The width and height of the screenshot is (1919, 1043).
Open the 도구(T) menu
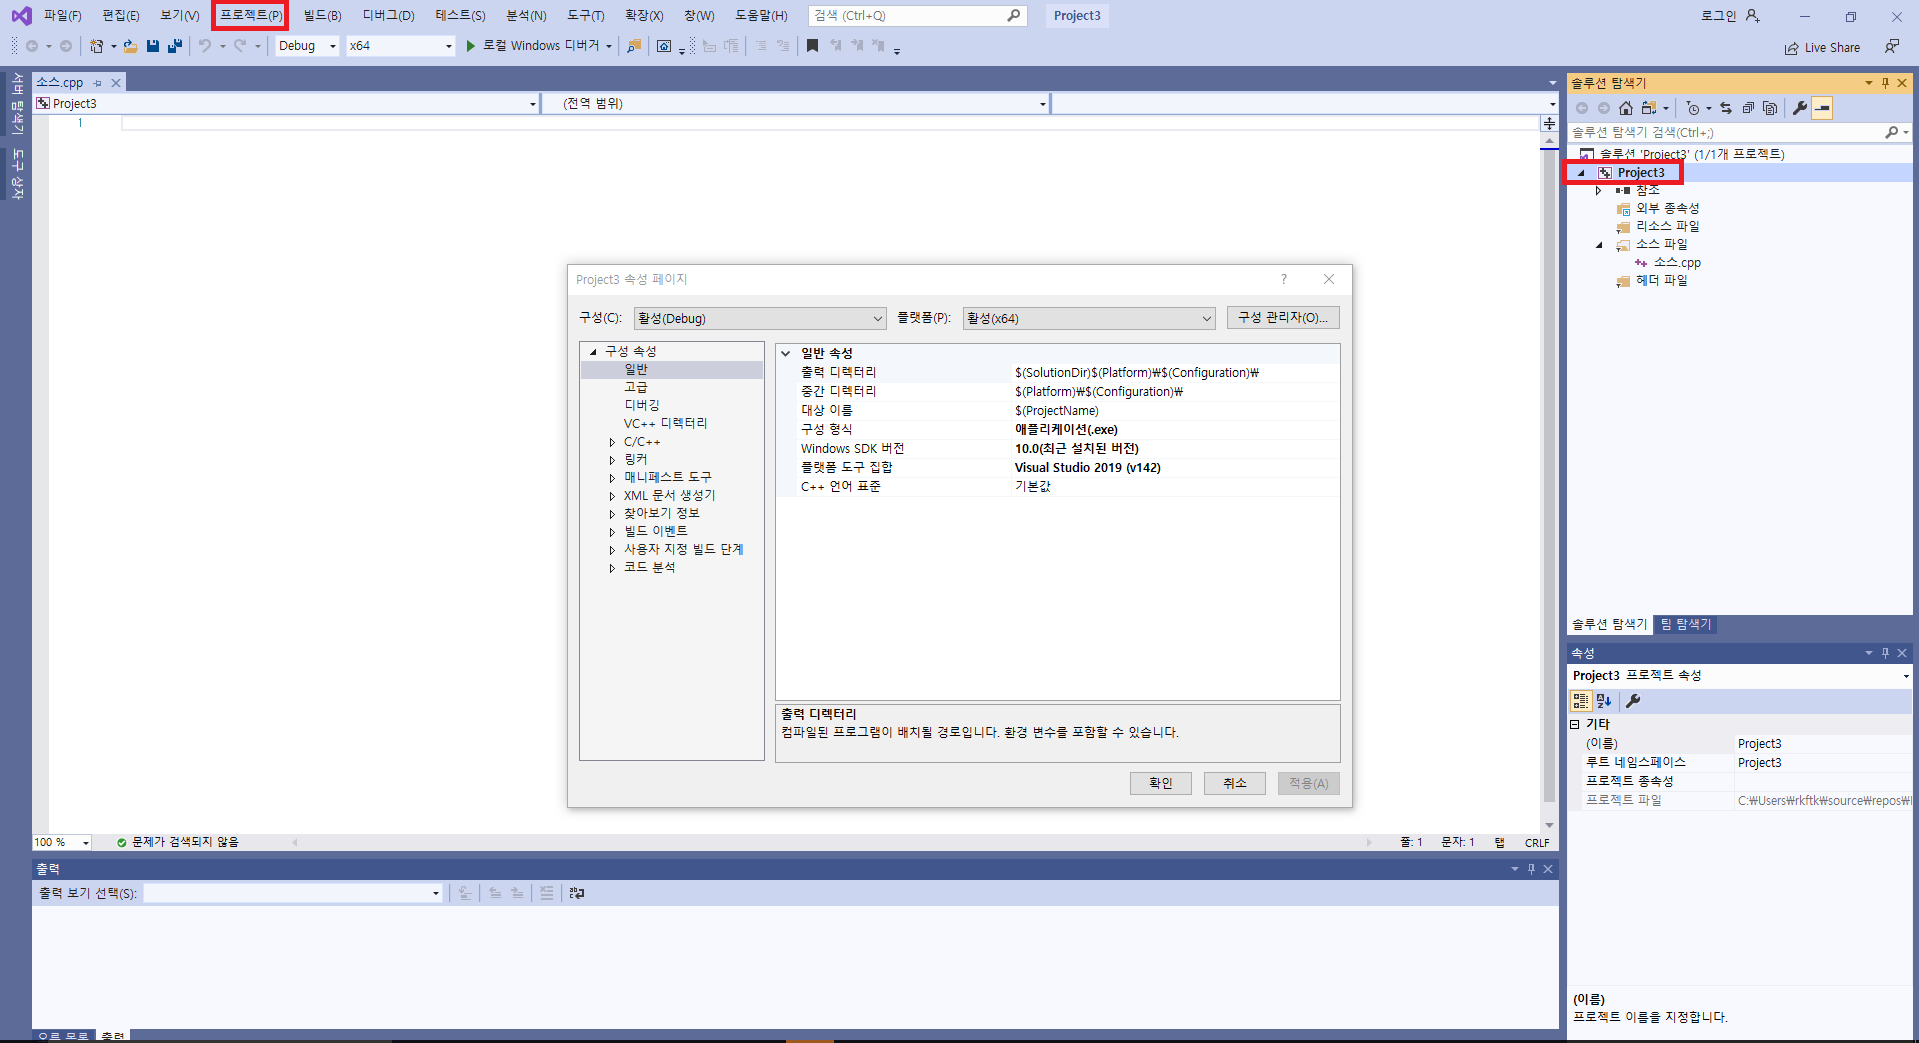pos(586,15)
